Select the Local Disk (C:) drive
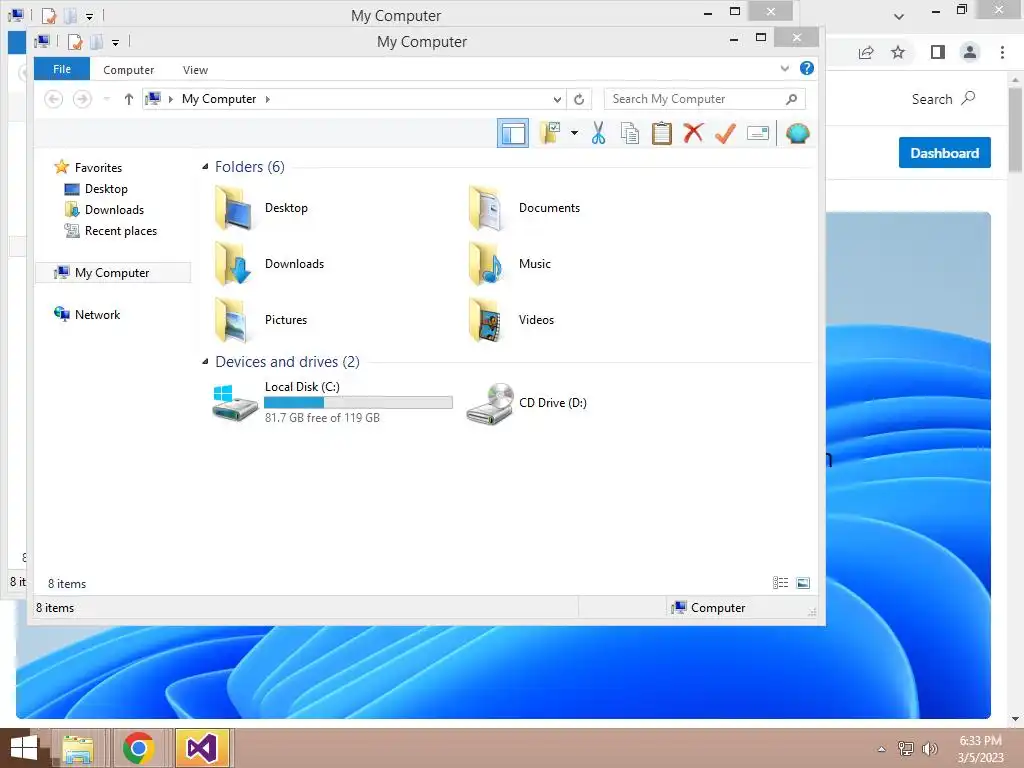Screen dimensions: 1024x768 click(332, 402)
